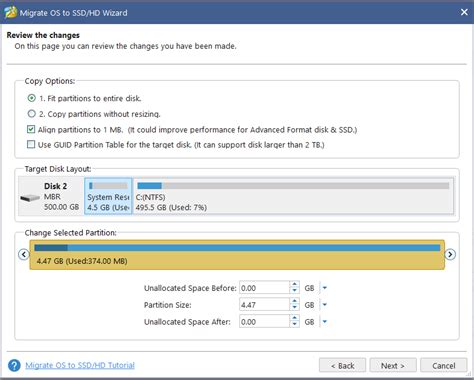Viewport: 474px width, 380px height.
Task: Open unit dropdown for Unallocated Space After
Action: pos(324,322)
